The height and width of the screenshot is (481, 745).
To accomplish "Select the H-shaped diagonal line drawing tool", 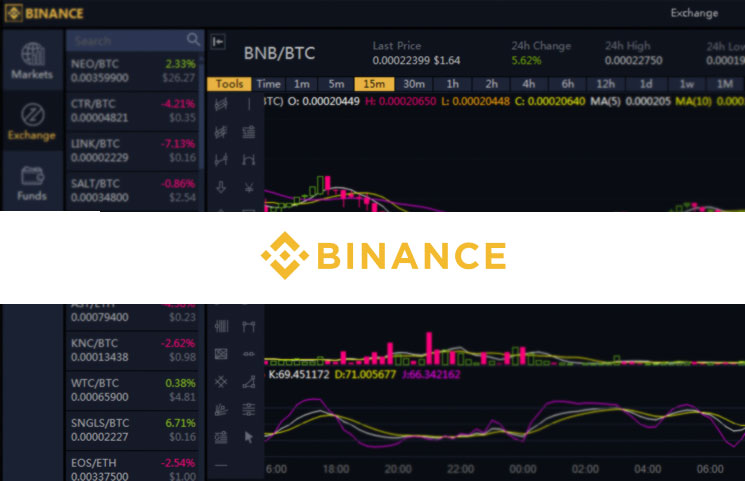I will pos(221,159).
